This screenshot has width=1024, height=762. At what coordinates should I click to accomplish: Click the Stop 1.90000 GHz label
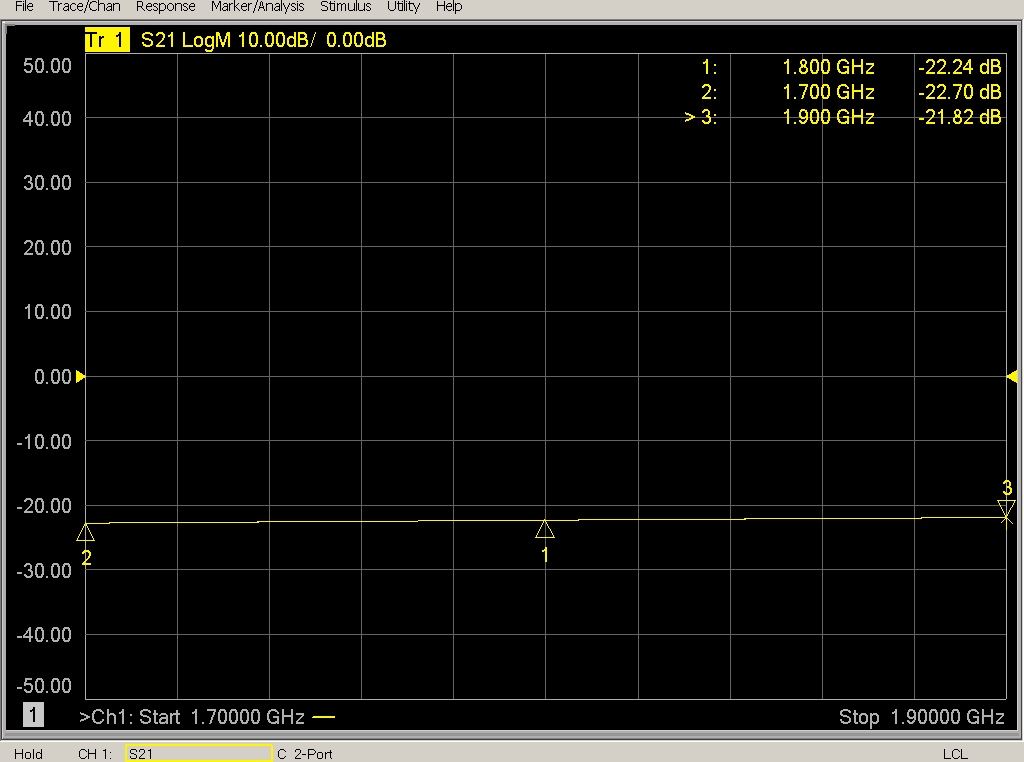tap(921, 717)
